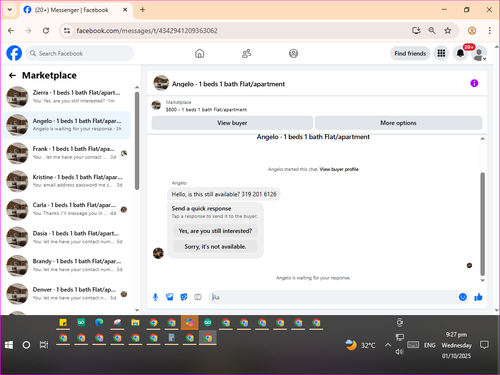View site information icon in address bar
This screenshot has width=500, height=375.
tap(67, 31)
